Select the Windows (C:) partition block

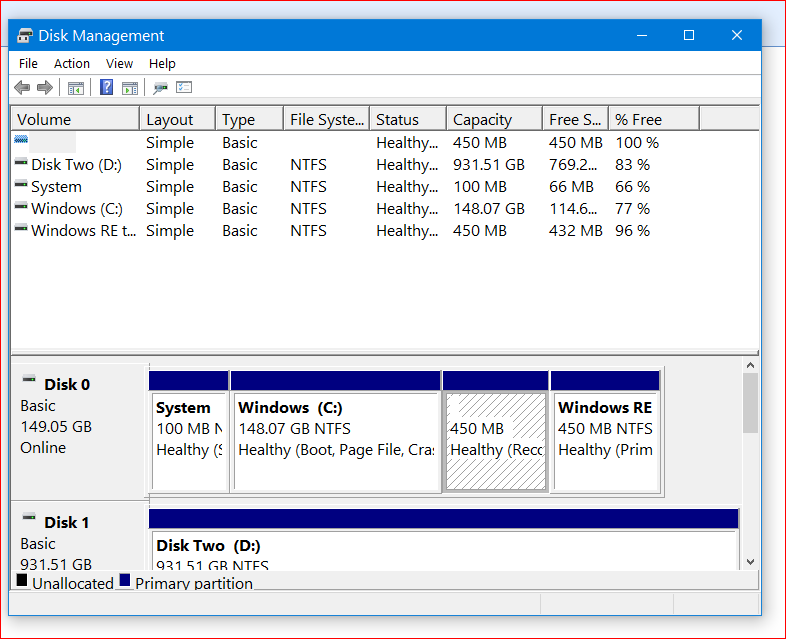(x=335, y=432)
